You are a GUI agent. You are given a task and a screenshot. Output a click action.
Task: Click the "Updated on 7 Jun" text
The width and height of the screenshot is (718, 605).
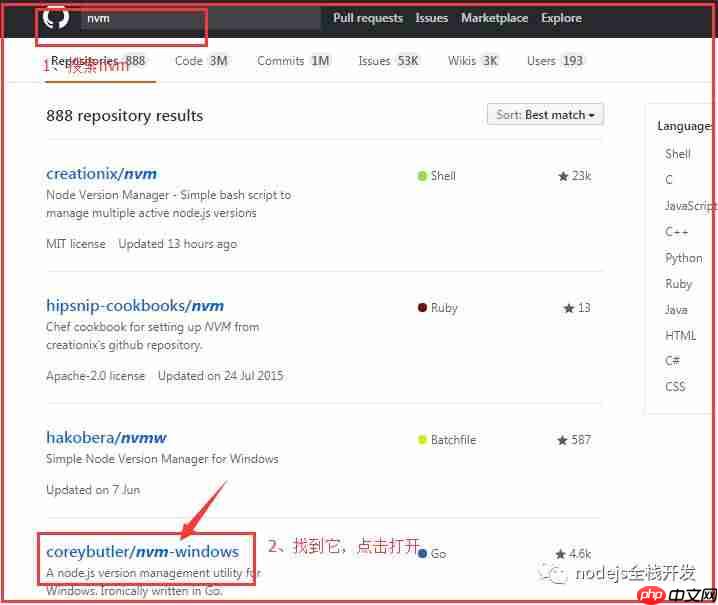93,490
